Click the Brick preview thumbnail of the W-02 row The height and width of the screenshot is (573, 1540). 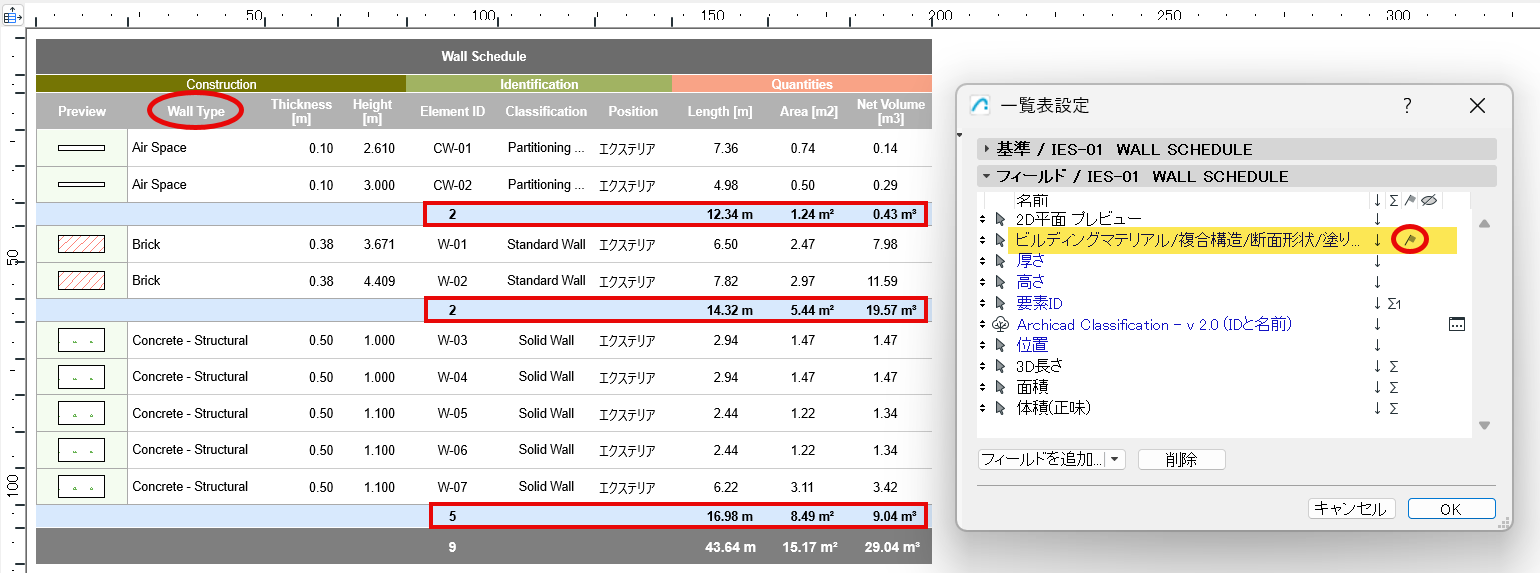coord(82,280)
